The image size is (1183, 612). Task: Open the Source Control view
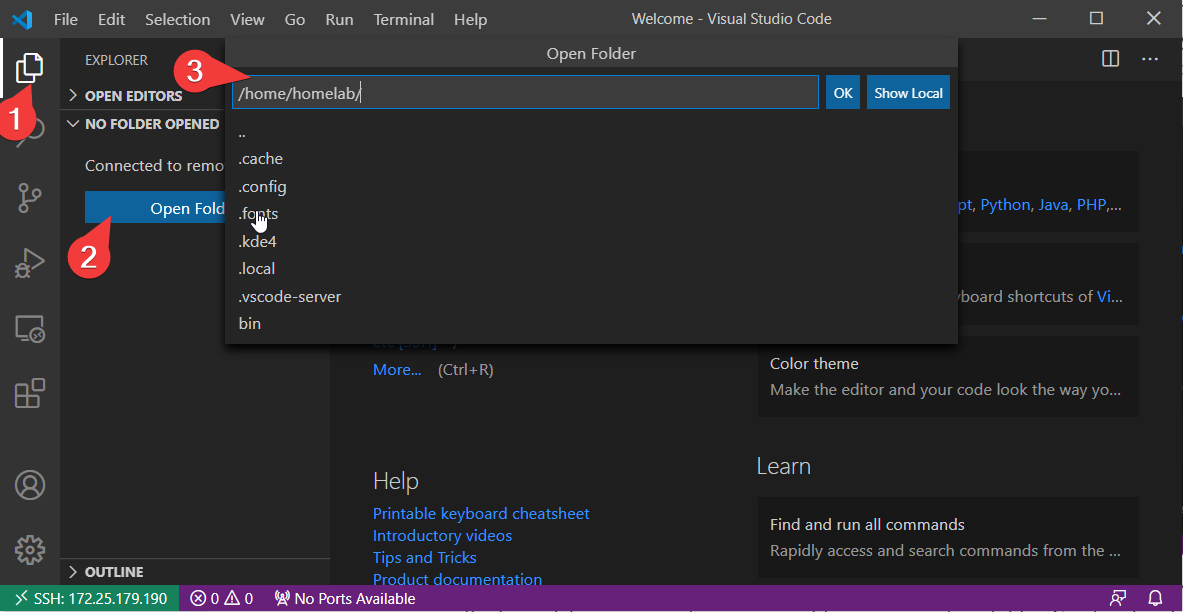(x=29, y=198)
